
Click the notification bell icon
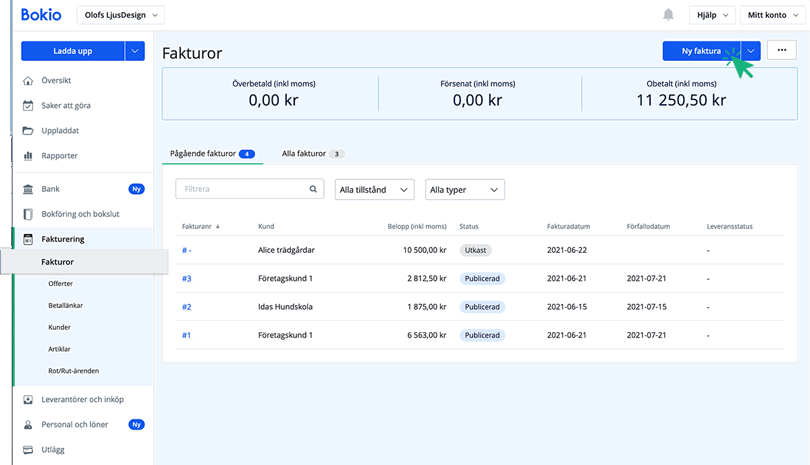pyautogui.click(x=668, y=15)
